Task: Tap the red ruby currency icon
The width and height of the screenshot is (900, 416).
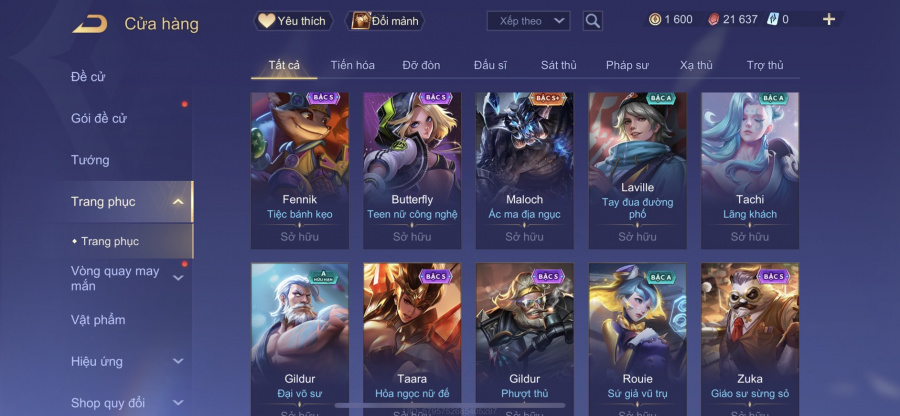Action: [713, 20]
